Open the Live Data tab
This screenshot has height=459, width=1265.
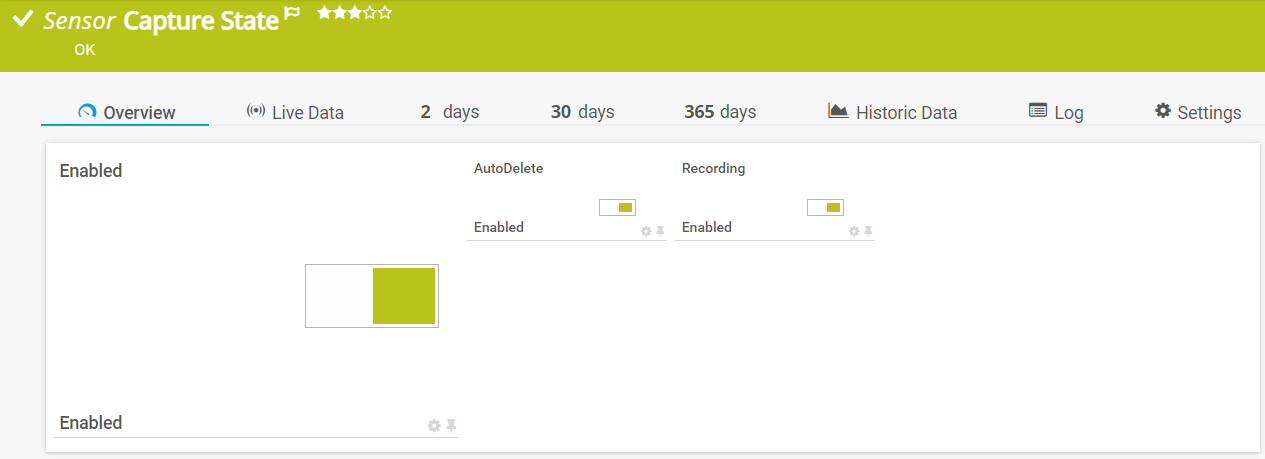pos(295,113)
